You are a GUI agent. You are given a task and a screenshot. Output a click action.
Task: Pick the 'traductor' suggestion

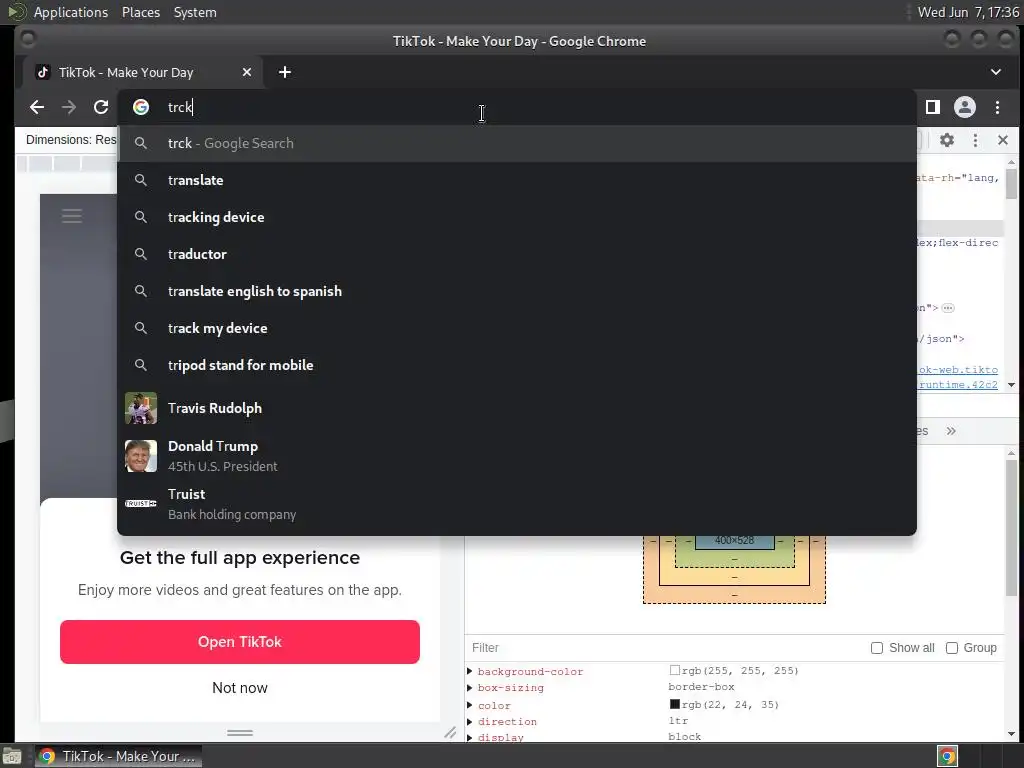coord(517,255)
